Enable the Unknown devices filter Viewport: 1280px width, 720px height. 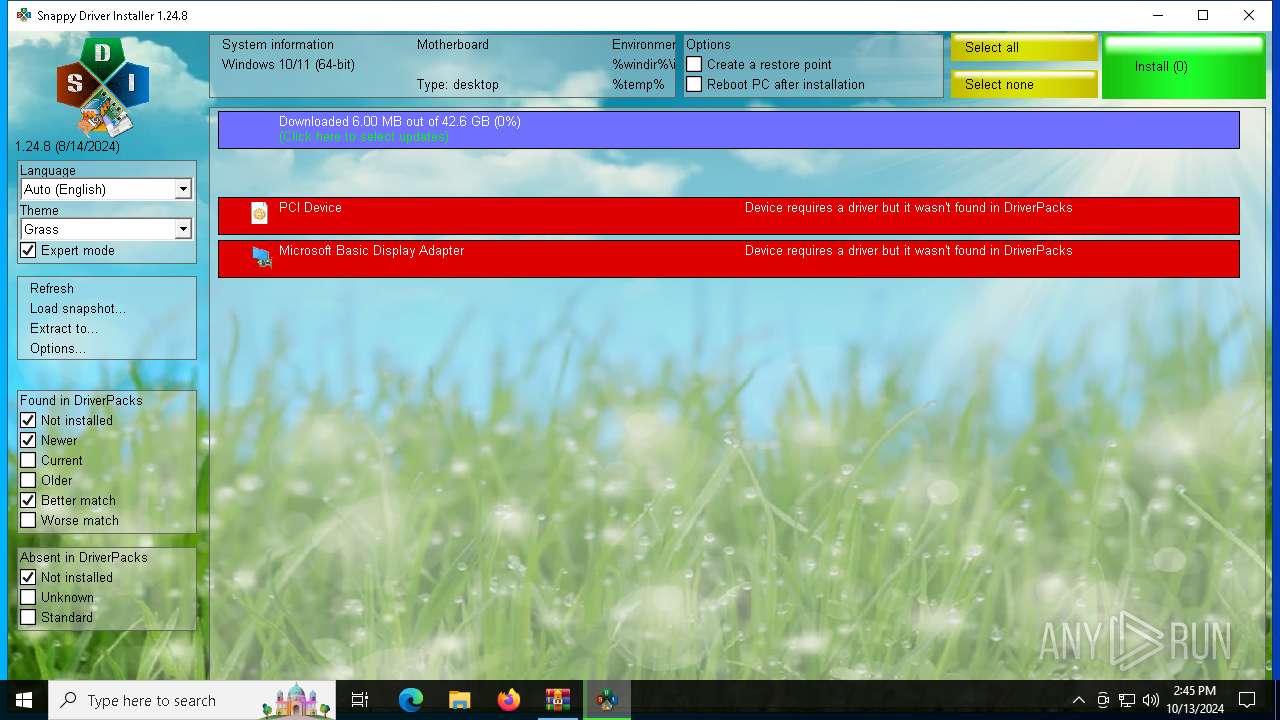28,597
